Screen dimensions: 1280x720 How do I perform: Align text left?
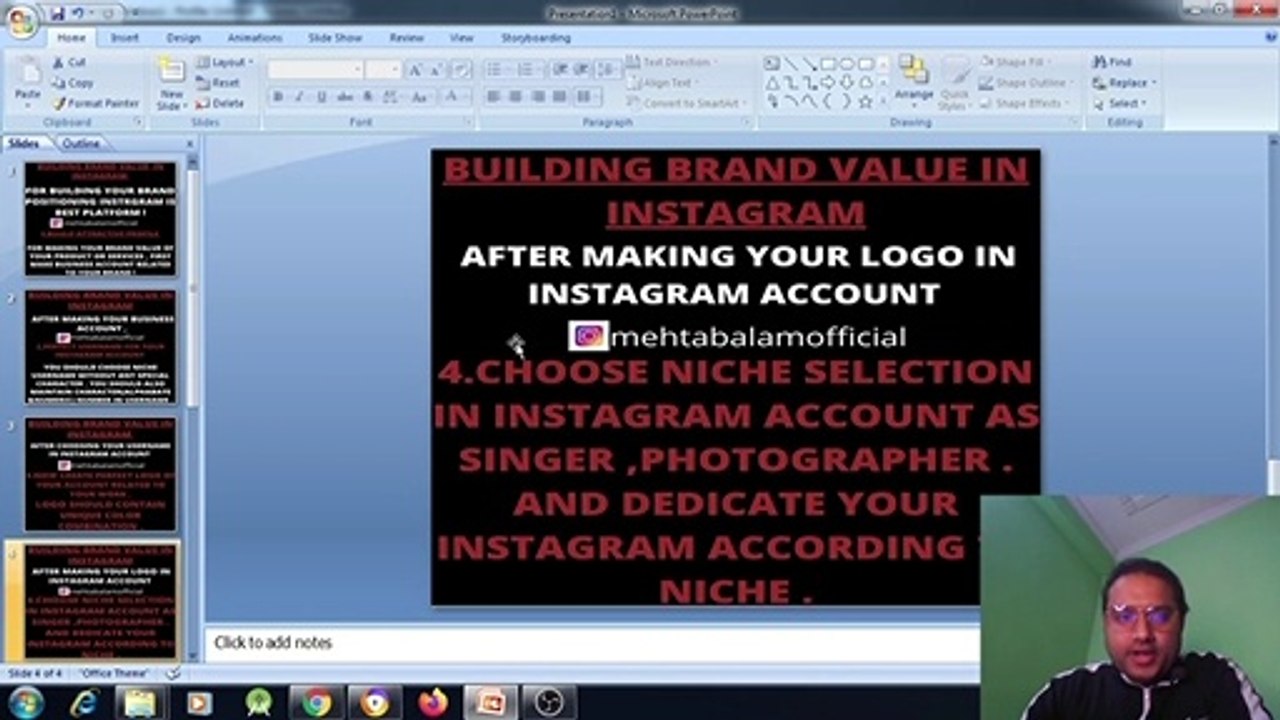(493, 97)
